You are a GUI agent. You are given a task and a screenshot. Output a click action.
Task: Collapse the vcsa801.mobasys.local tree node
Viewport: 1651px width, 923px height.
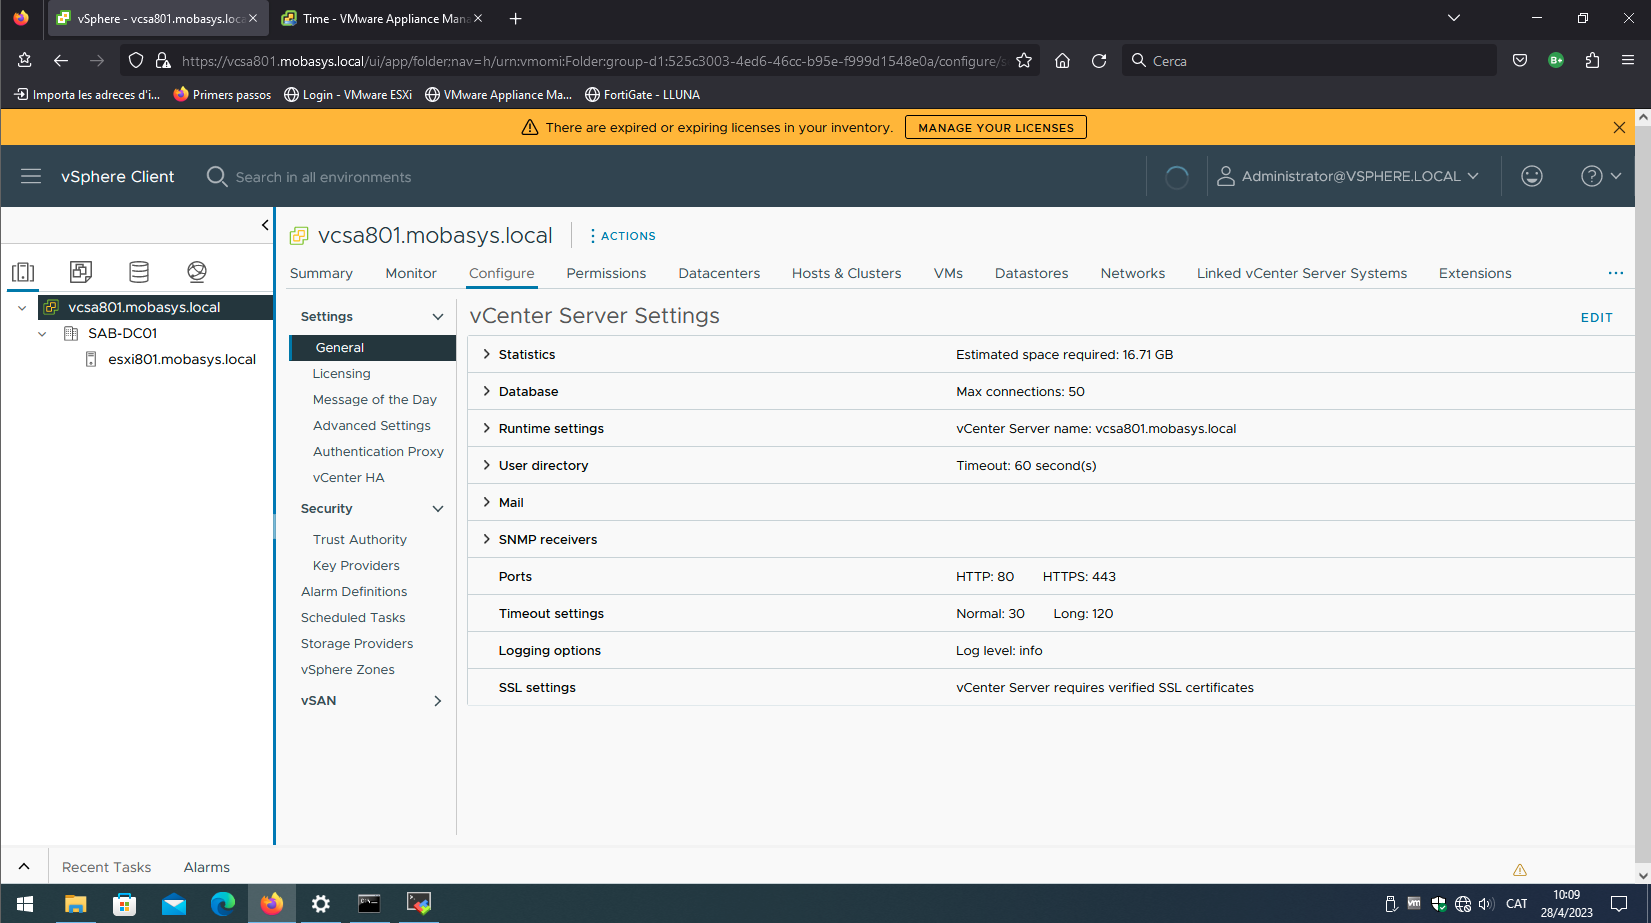[x=22, y=307]
